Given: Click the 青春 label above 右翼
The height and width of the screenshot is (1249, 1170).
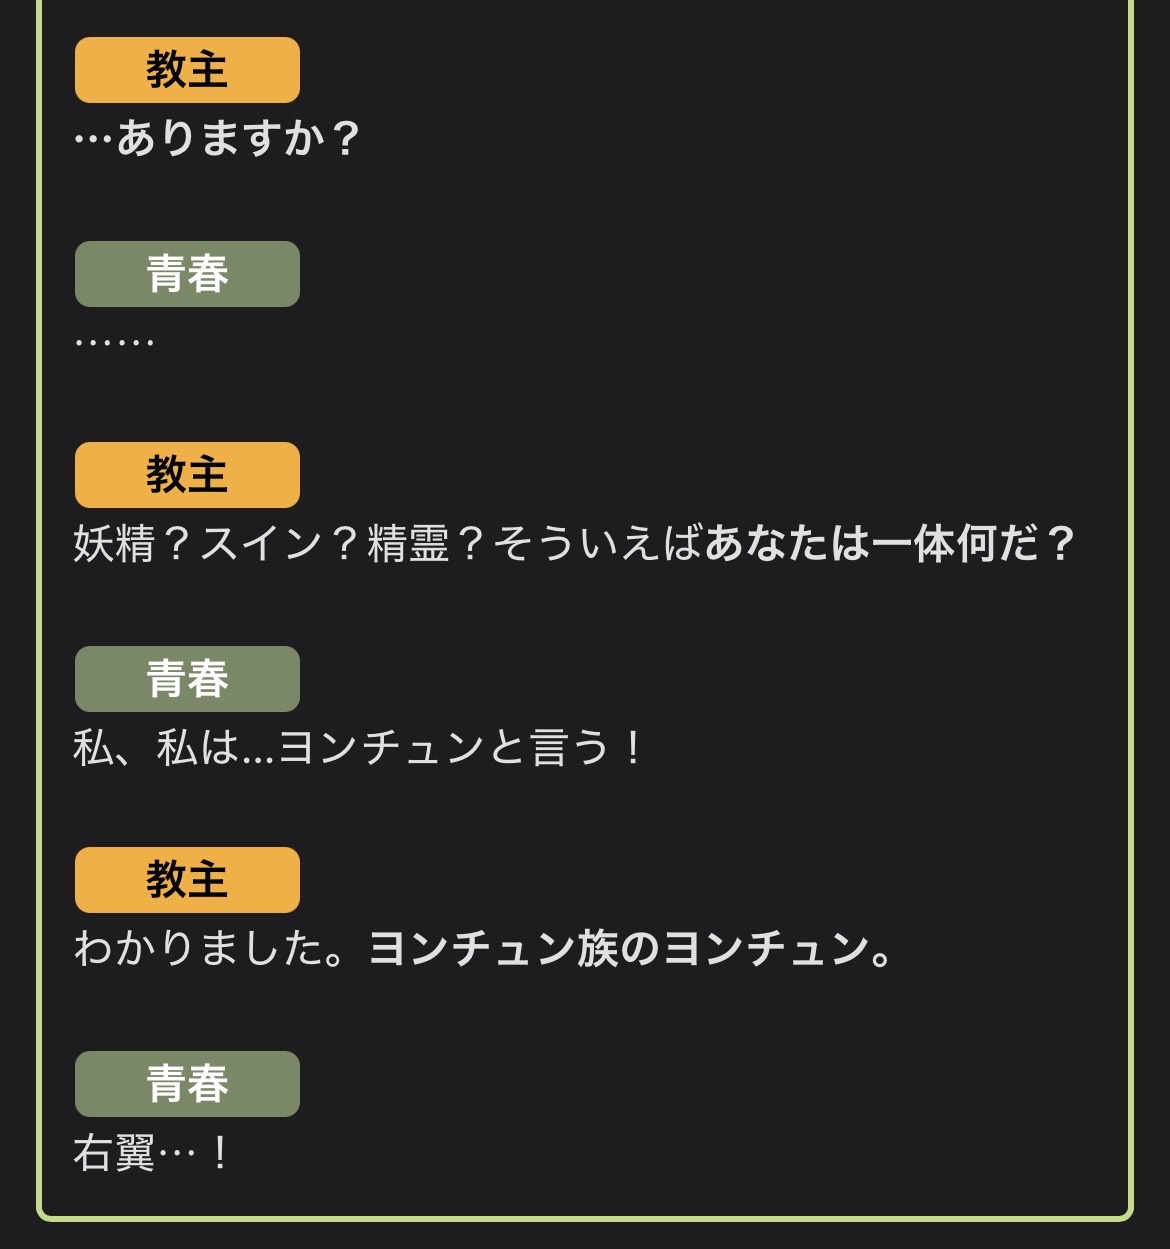Looking at the screenshot, I should 187,1084.
